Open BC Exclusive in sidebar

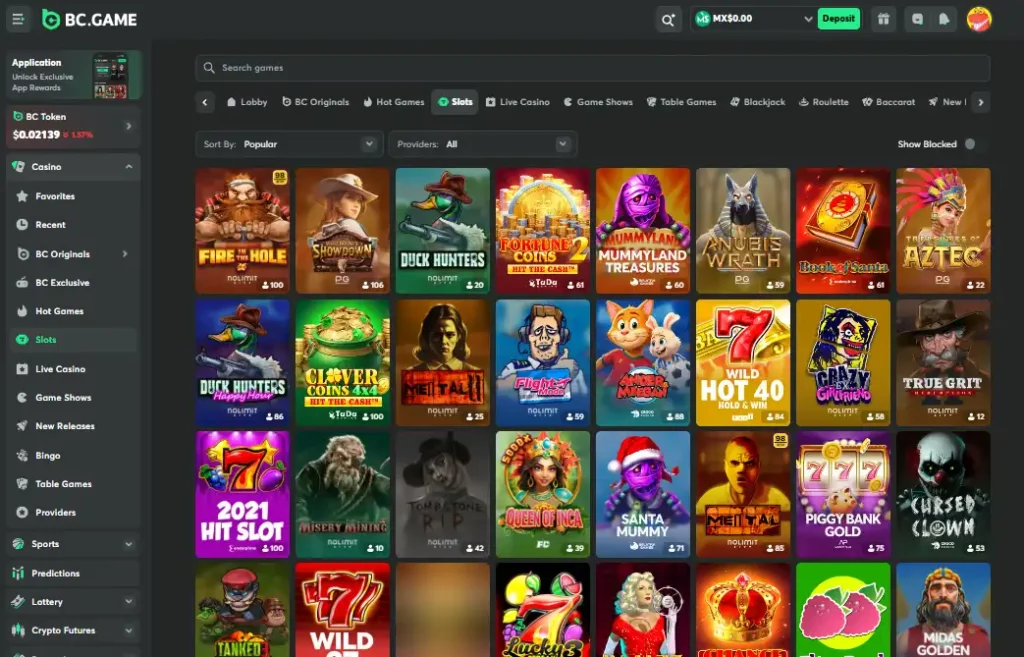tap(73, 282)
